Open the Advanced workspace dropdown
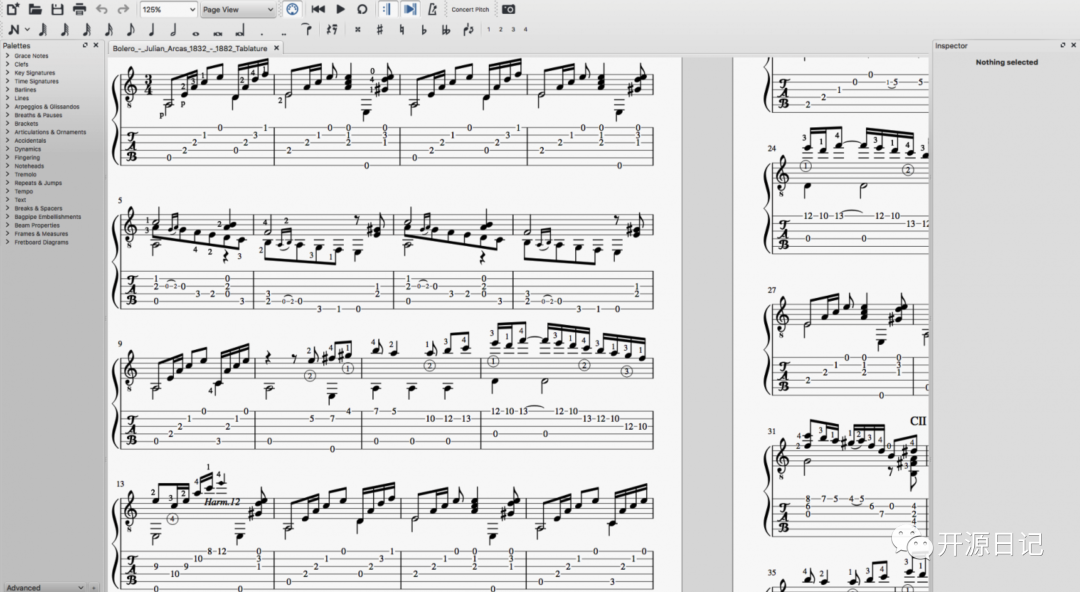This screenshot has height=592, width=1080. pos(43,587)
